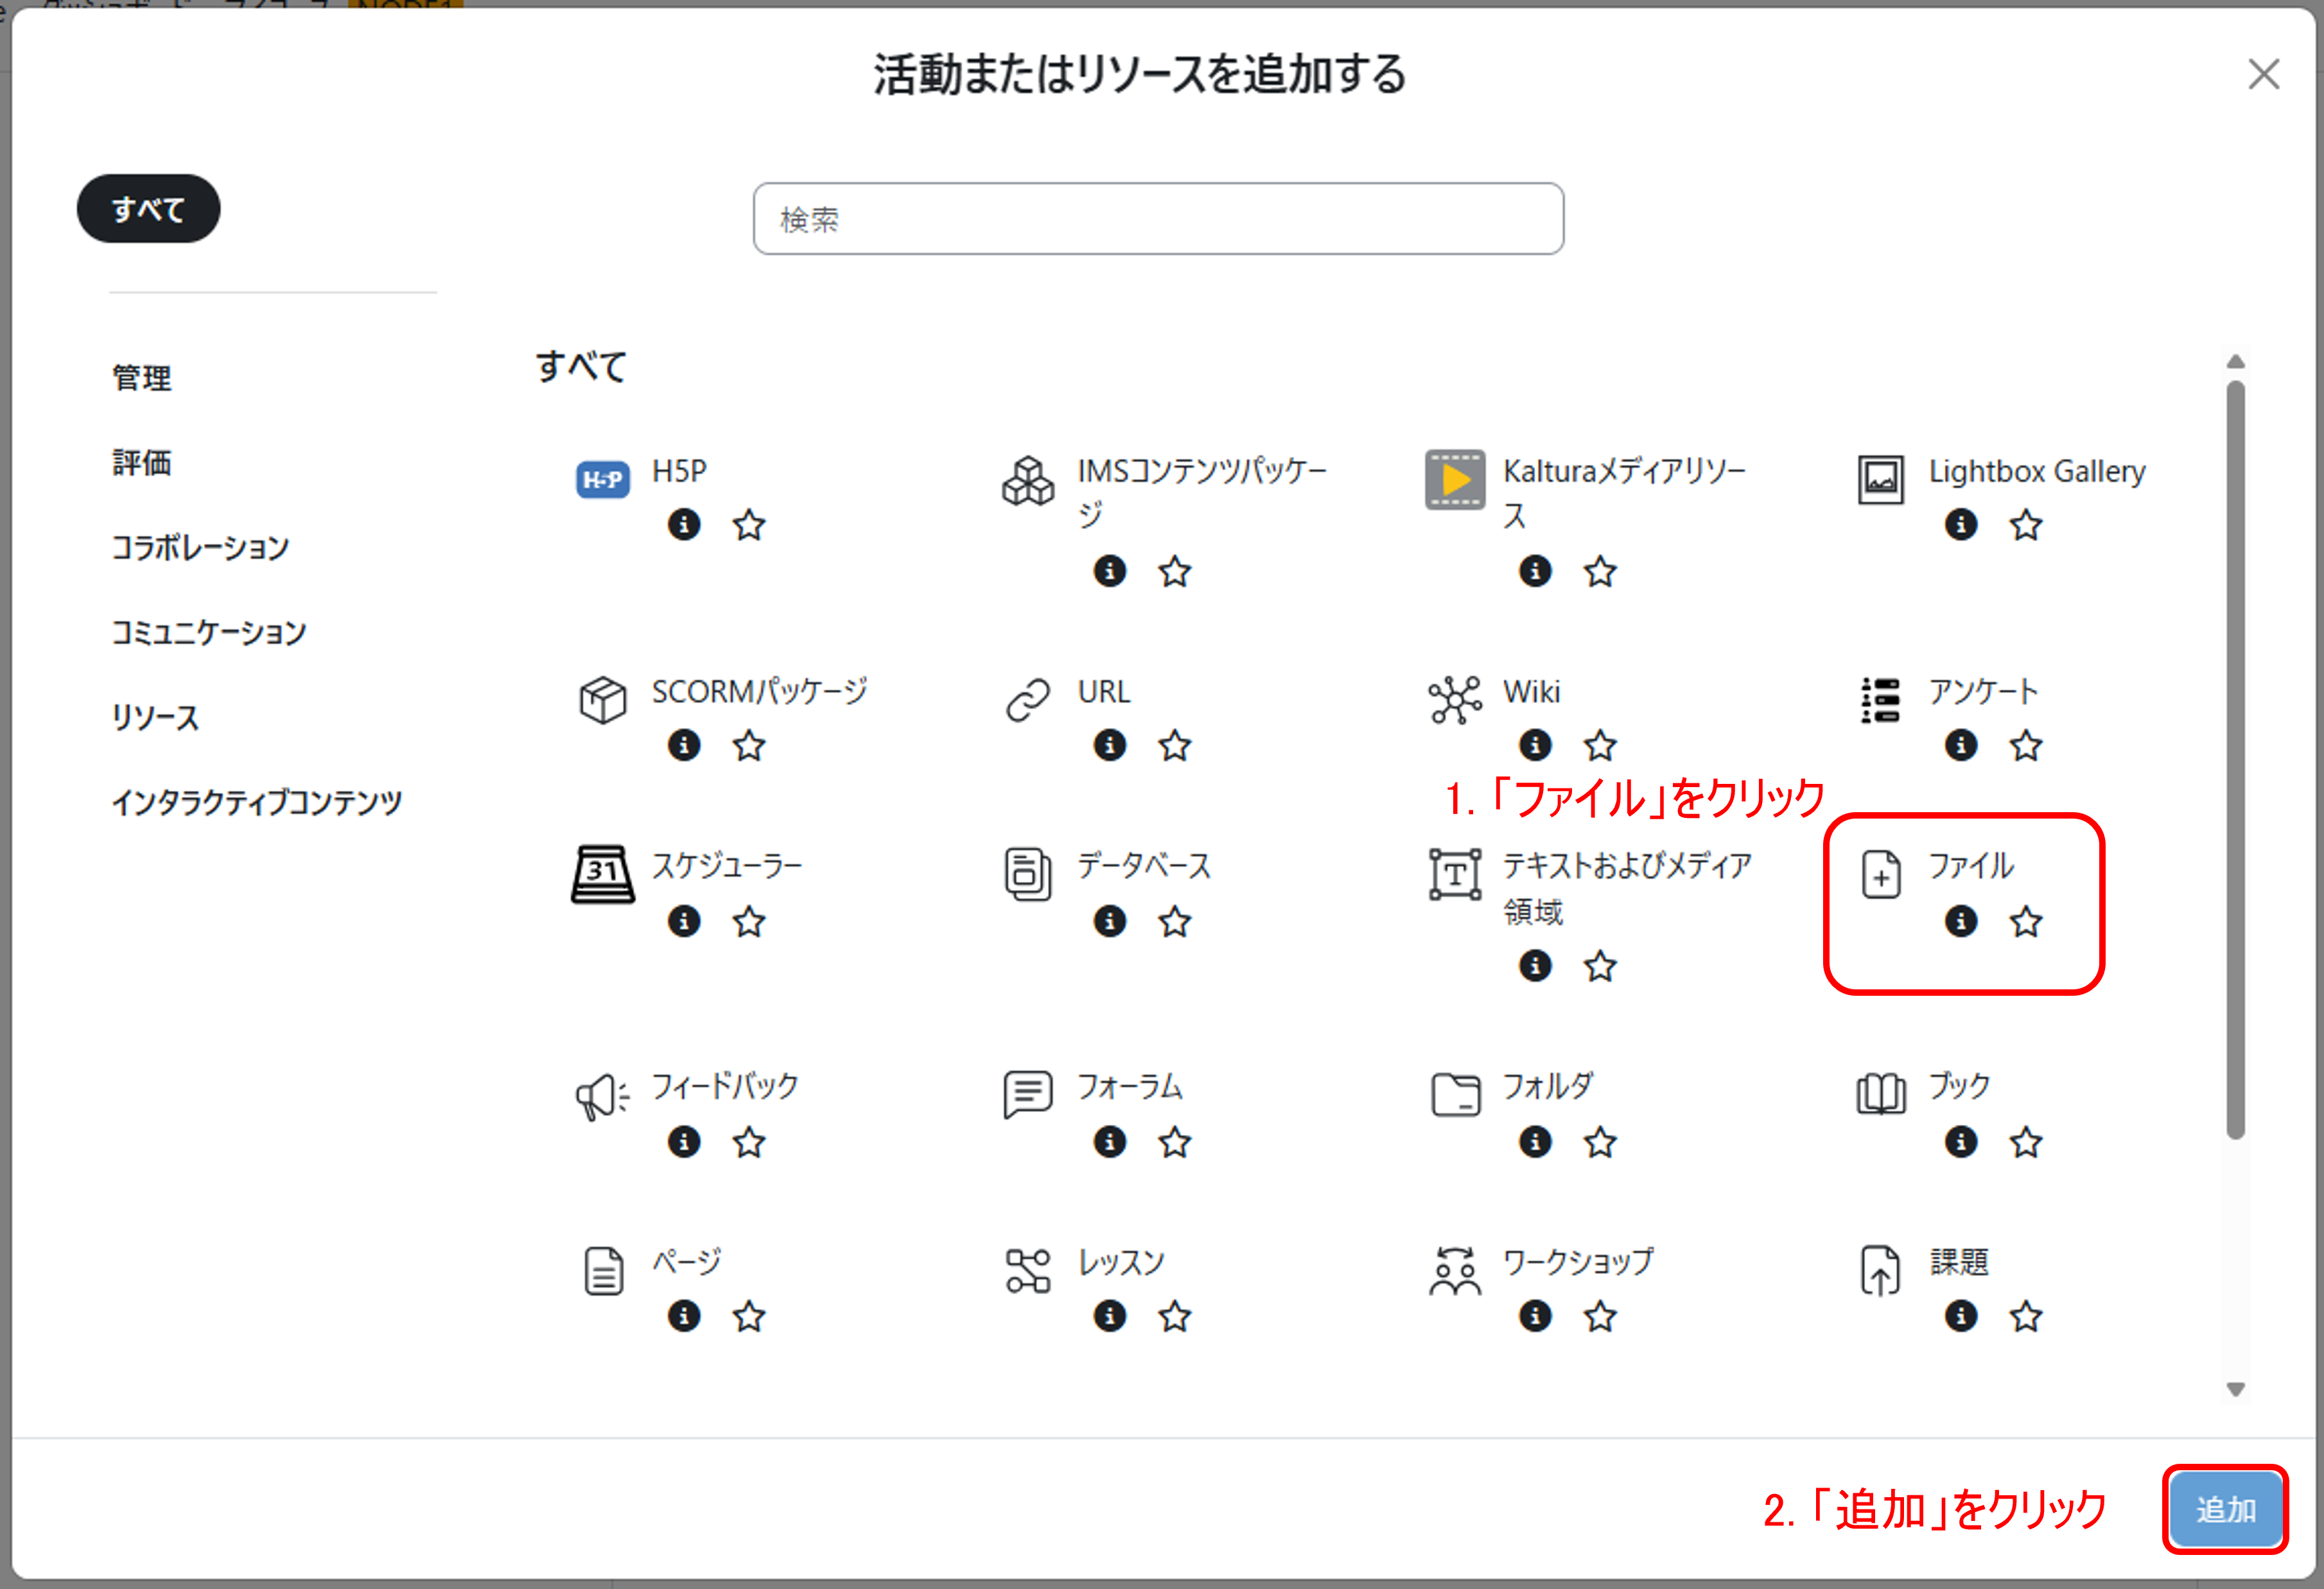Star フォルダ as favourite

(1601, 1142)
